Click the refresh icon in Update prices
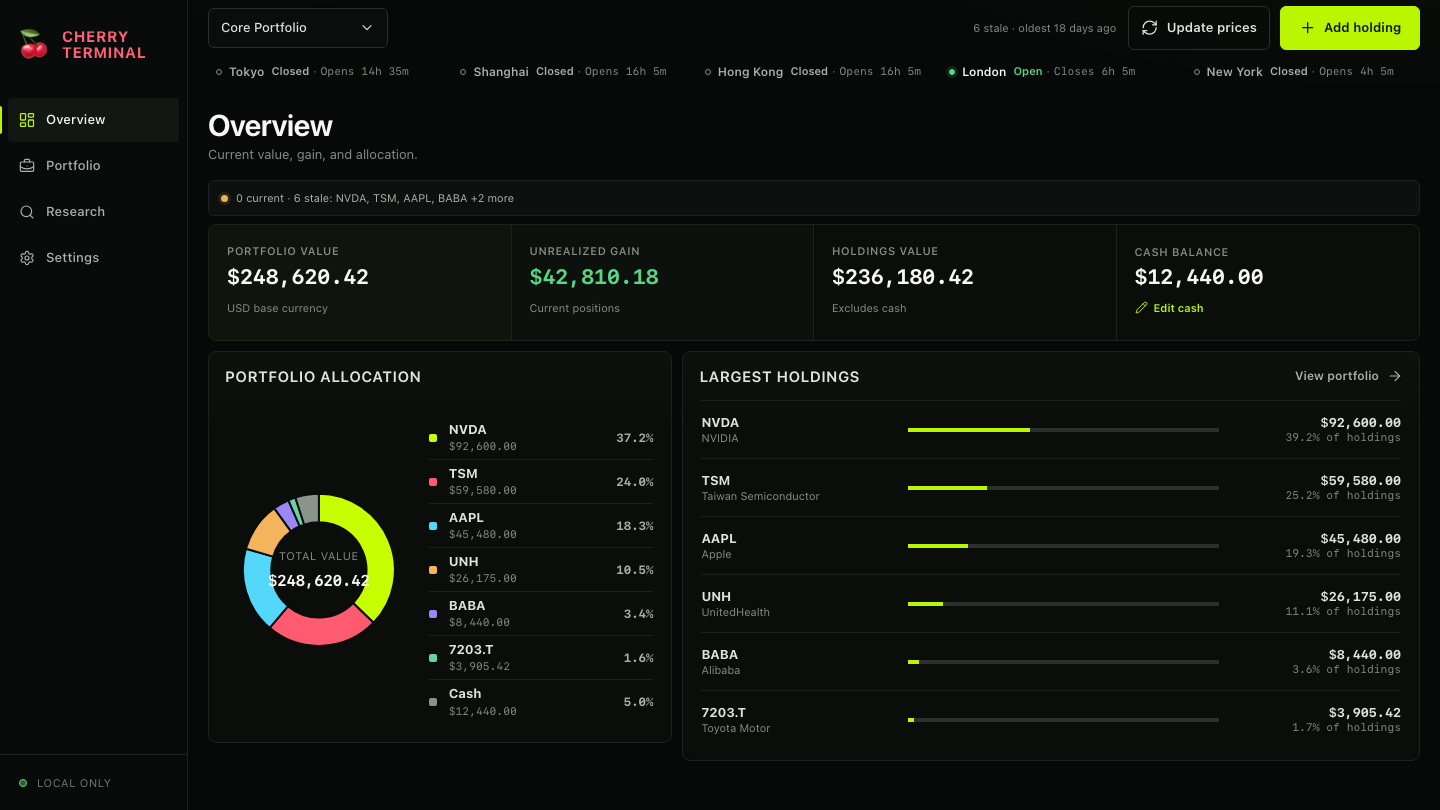 point(1150,28)
